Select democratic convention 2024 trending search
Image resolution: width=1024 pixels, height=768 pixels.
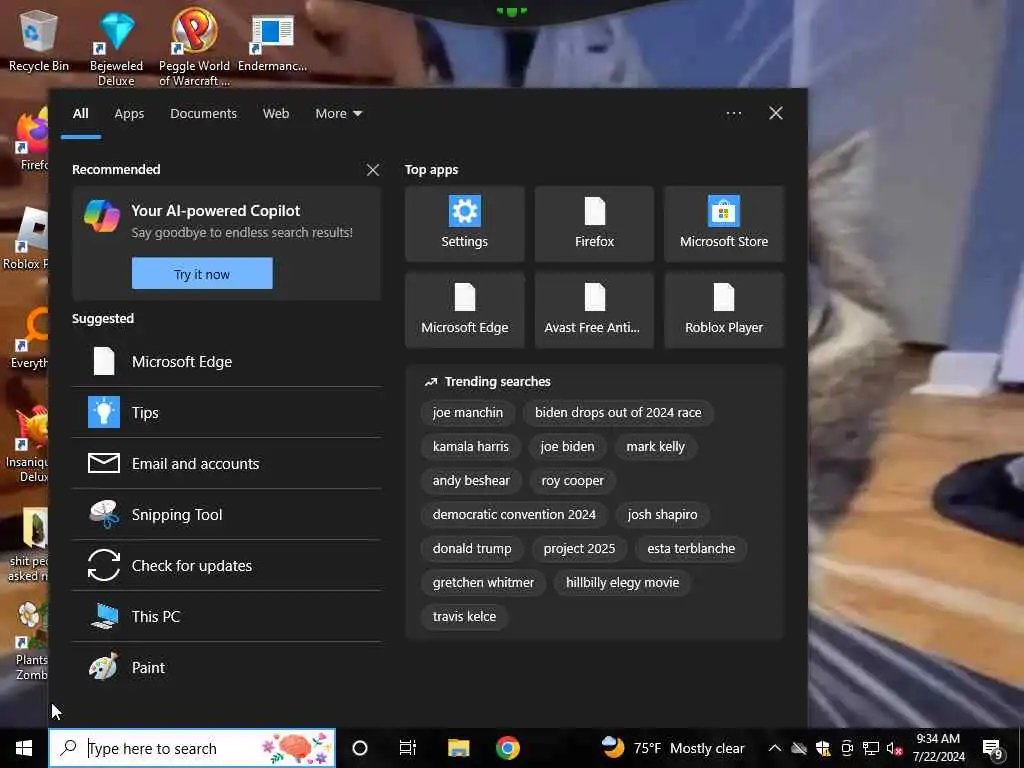pos(514,515)
